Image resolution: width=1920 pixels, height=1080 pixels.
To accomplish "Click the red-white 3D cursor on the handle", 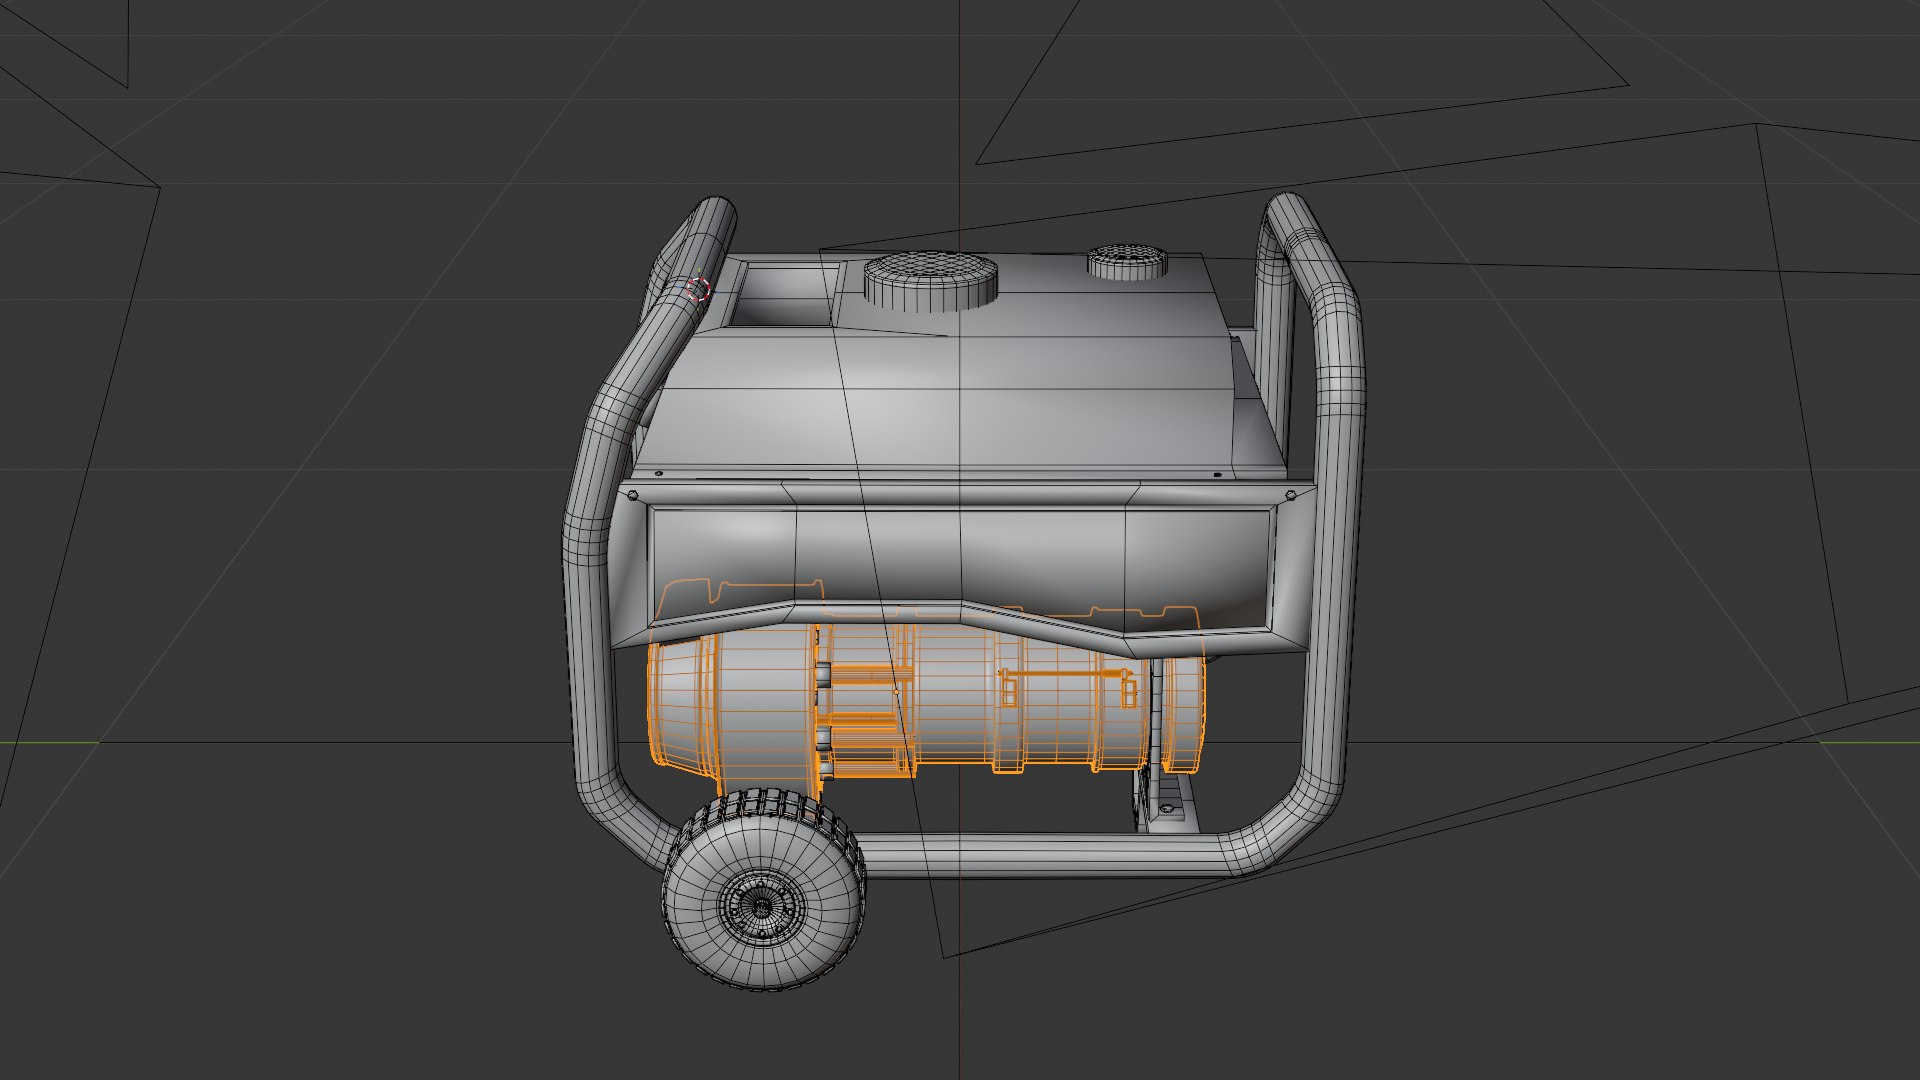I will (699, 290).
